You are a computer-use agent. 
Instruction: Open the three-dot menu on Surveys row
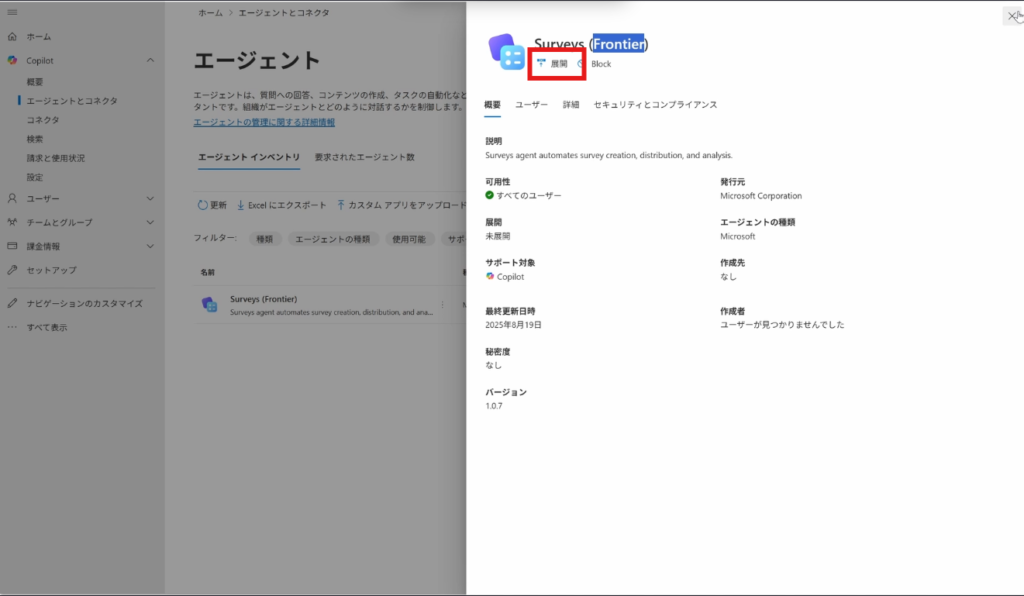point(443,304)
